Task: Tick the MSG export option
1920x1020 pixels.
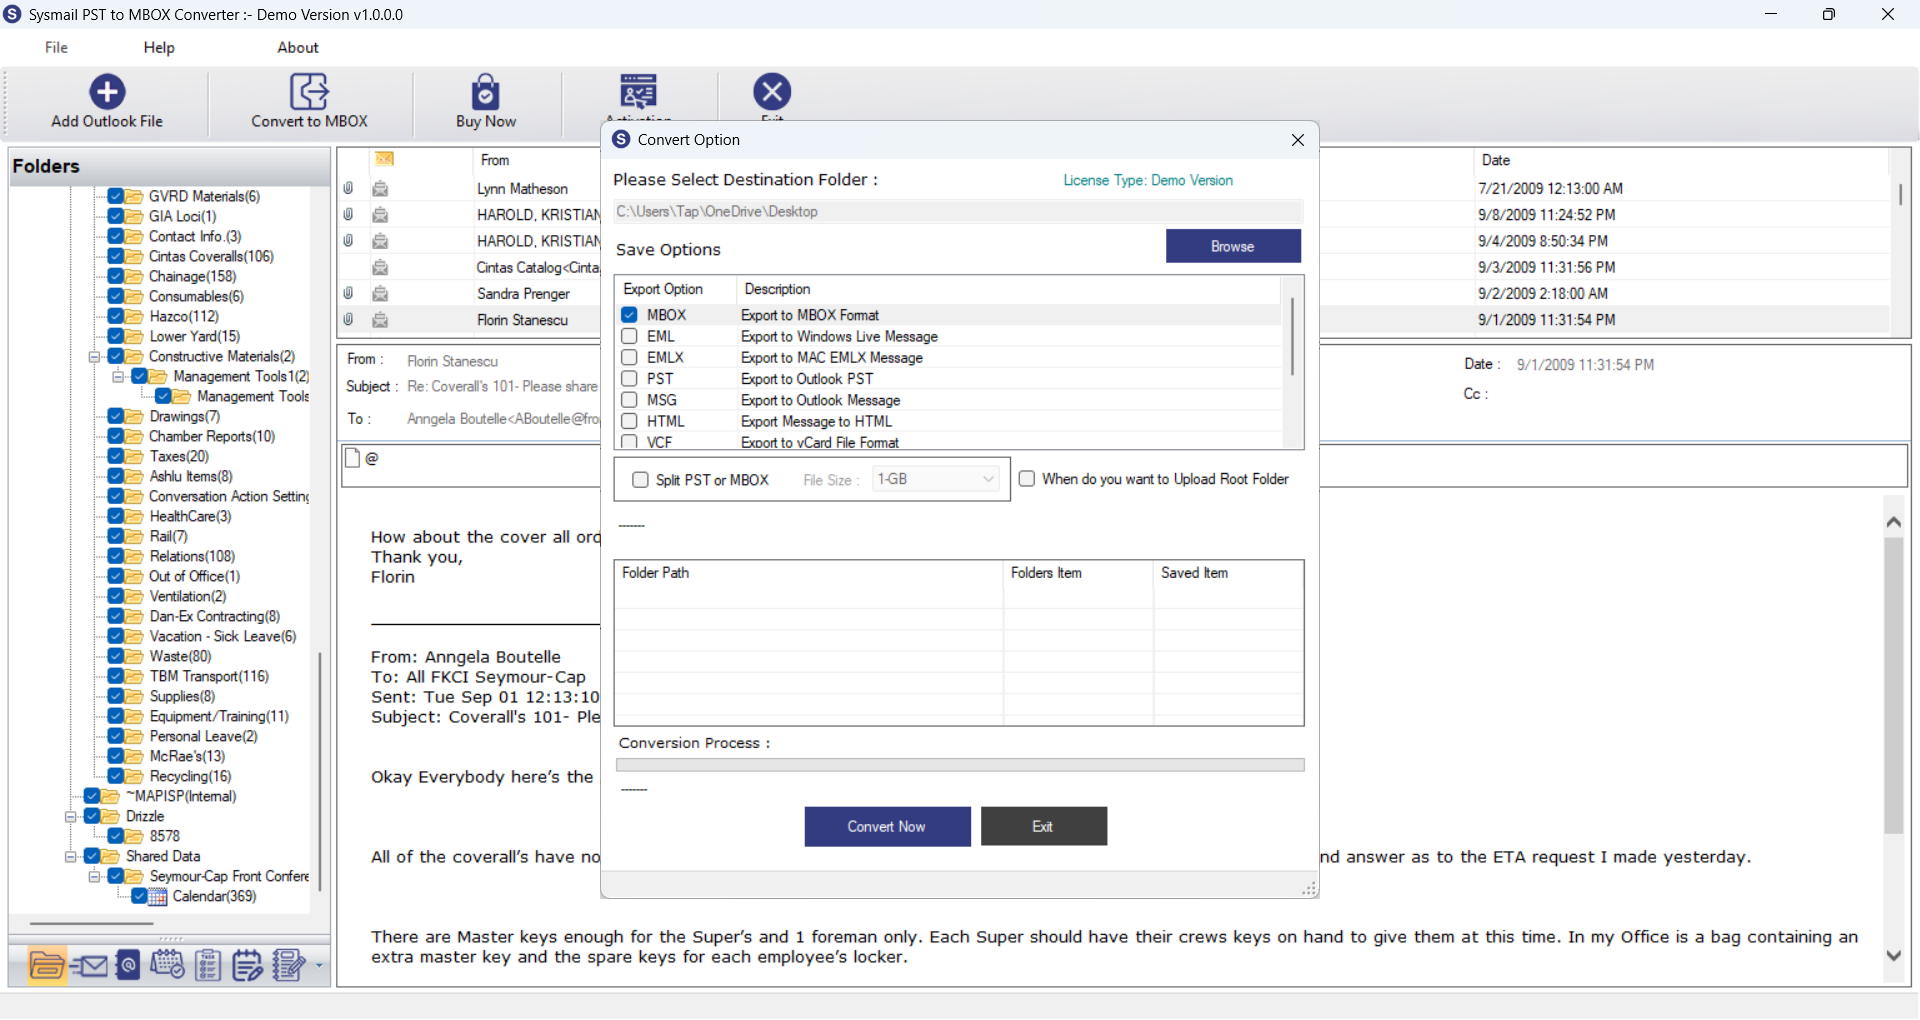Action: pos(629,400)
